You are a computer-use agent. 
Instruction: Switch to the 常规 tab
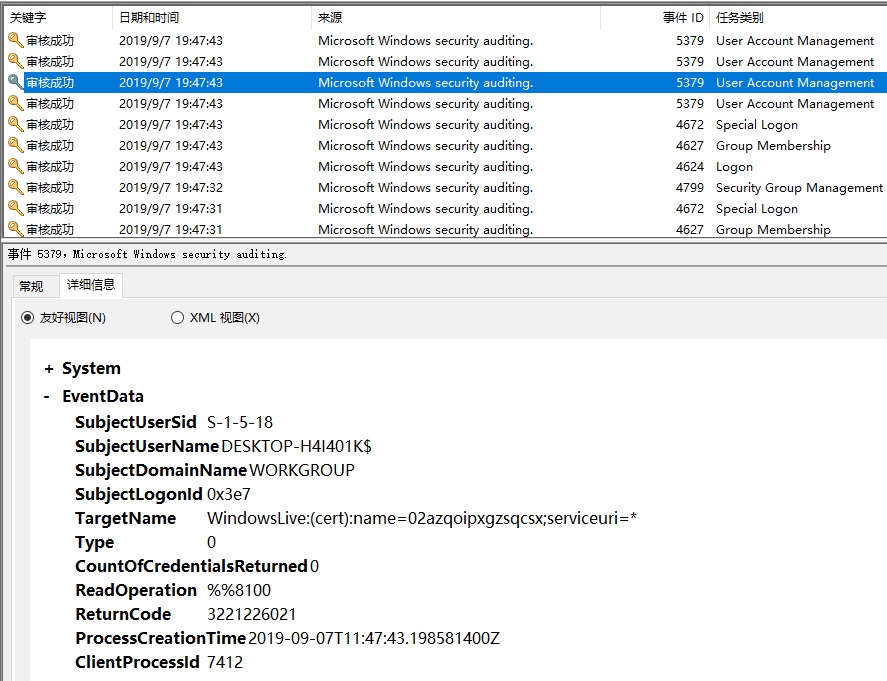[x=31, y=286]
